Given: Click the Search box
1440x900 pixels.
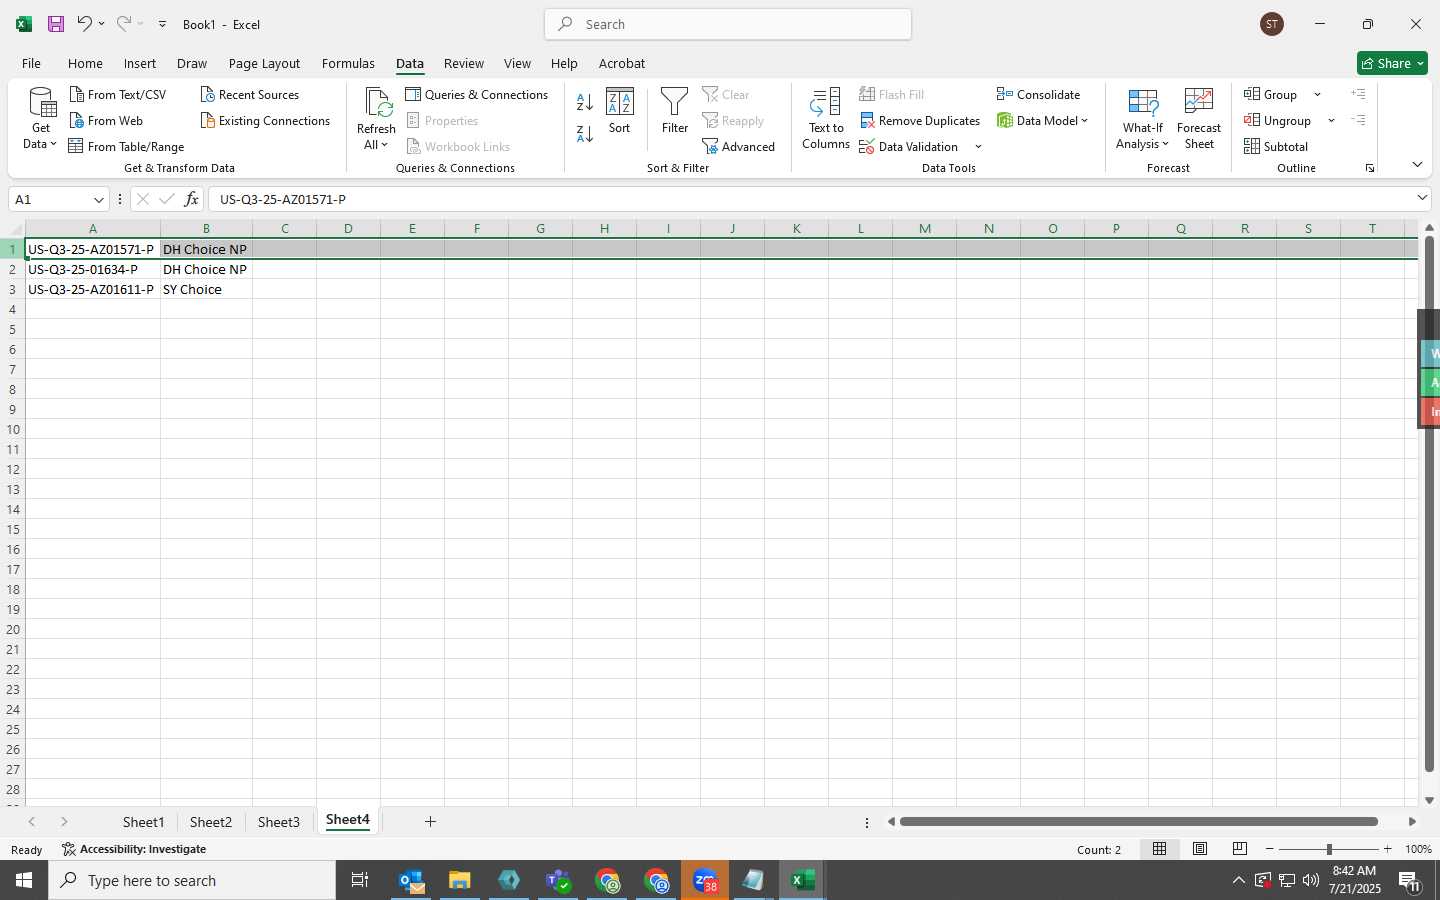Looking at the screenshot, I should click(x=728, y=24).
